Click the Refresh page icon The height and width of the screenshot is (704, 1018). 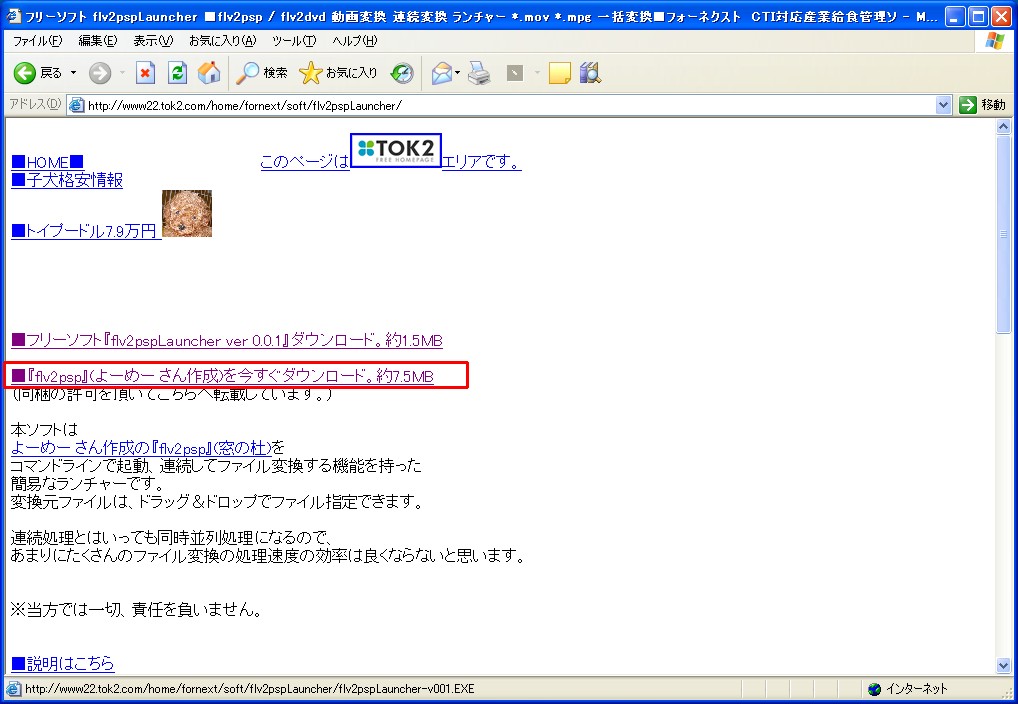177,73
